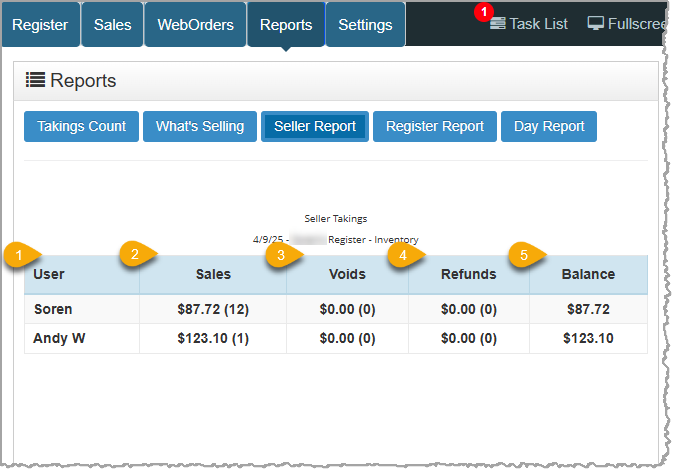The height and width of the screenshot is (471, 673).
Task: Click the Balance column header
Action: 588,274
